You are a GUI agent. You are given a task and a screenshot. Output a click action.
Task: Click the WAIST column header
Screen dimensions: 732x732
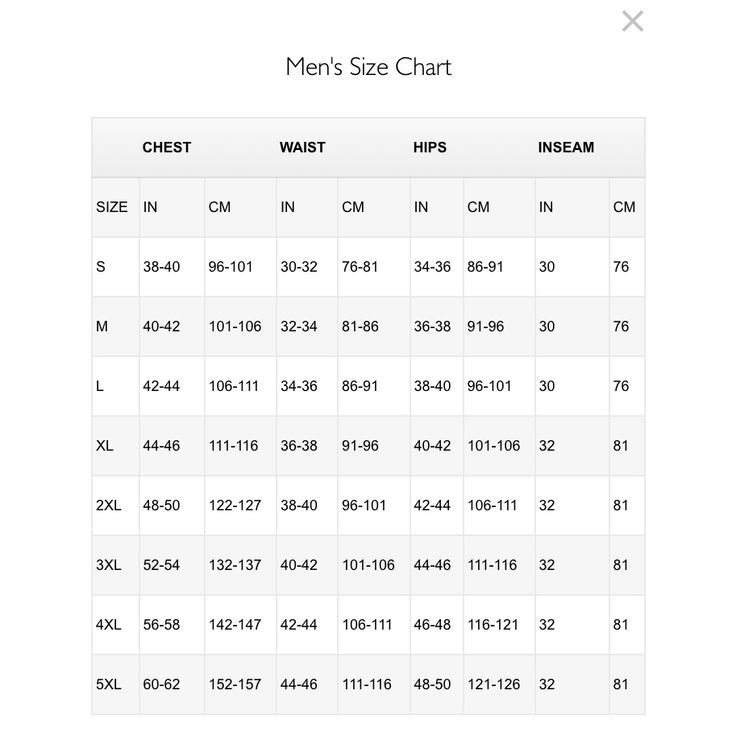tap(302, 147)
